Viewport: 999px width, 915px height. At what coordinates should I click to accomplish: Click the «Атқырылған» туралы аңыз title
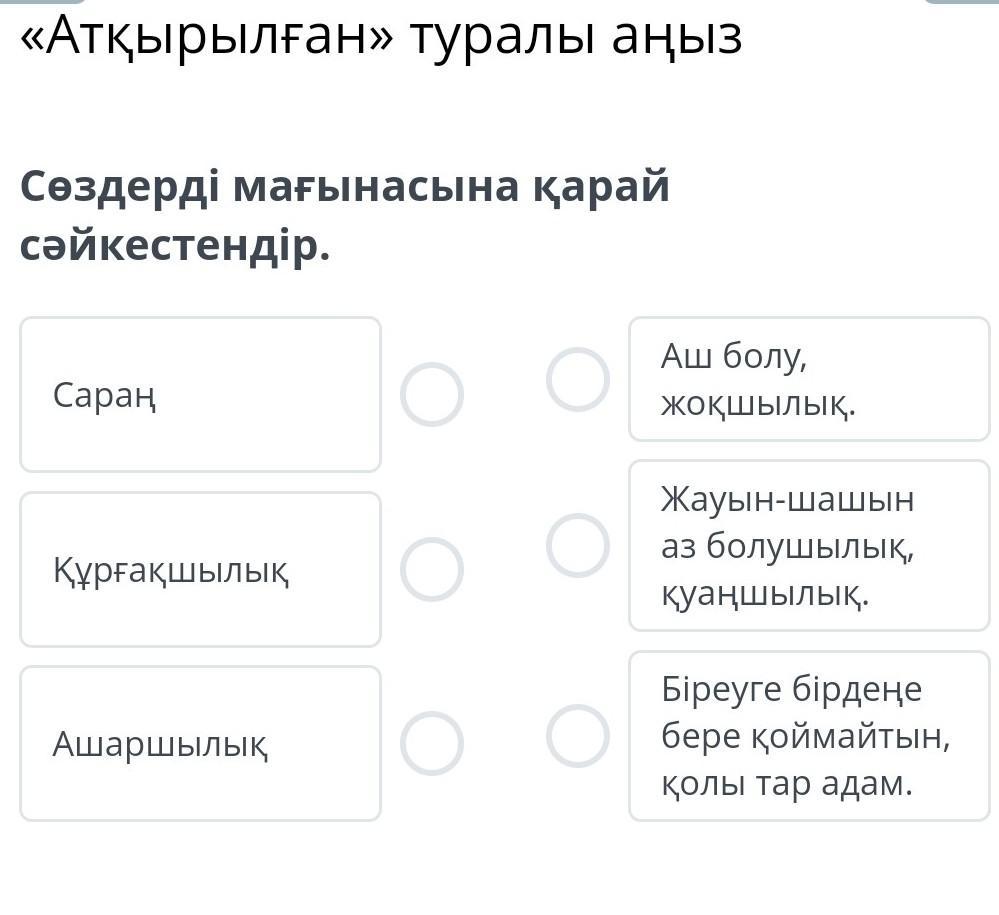[382, 37]
